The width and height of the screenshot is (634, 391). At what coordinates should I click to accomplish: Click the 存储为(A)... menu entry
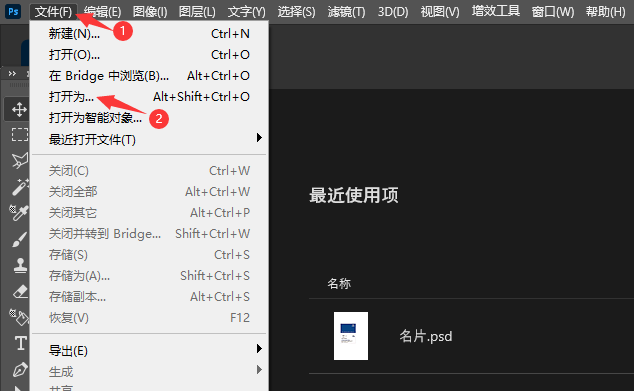point(149,276)
